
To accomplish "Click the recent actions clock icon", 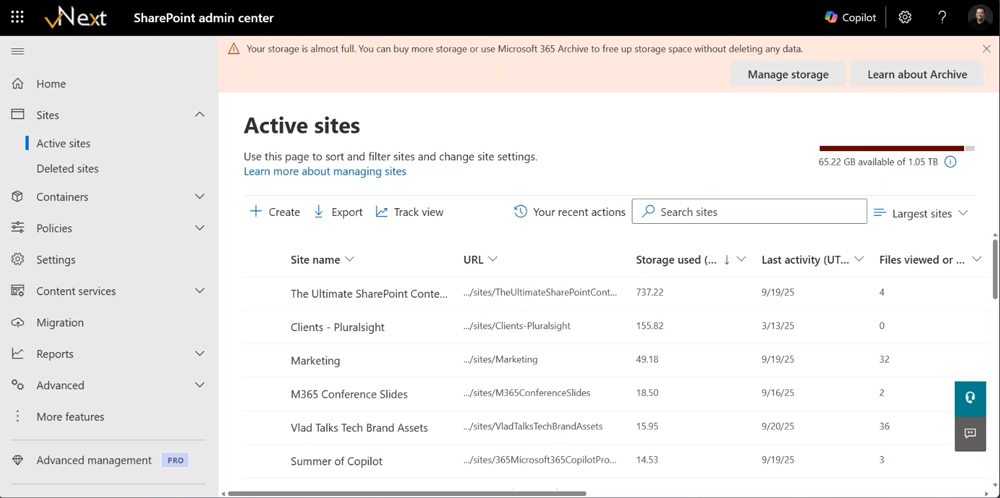I will [x=520, y=212].
